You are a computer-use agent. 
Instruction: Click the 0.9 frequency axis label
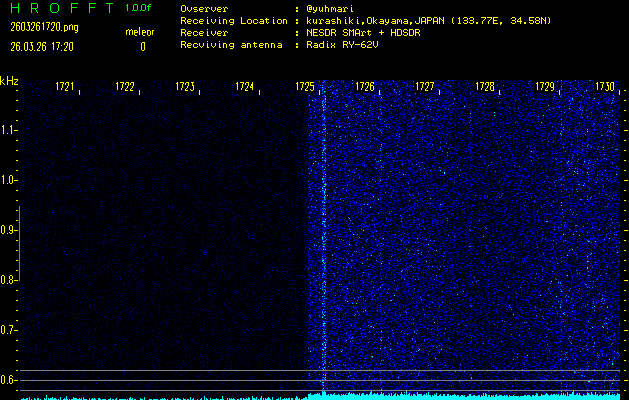(x=8, y=230)
